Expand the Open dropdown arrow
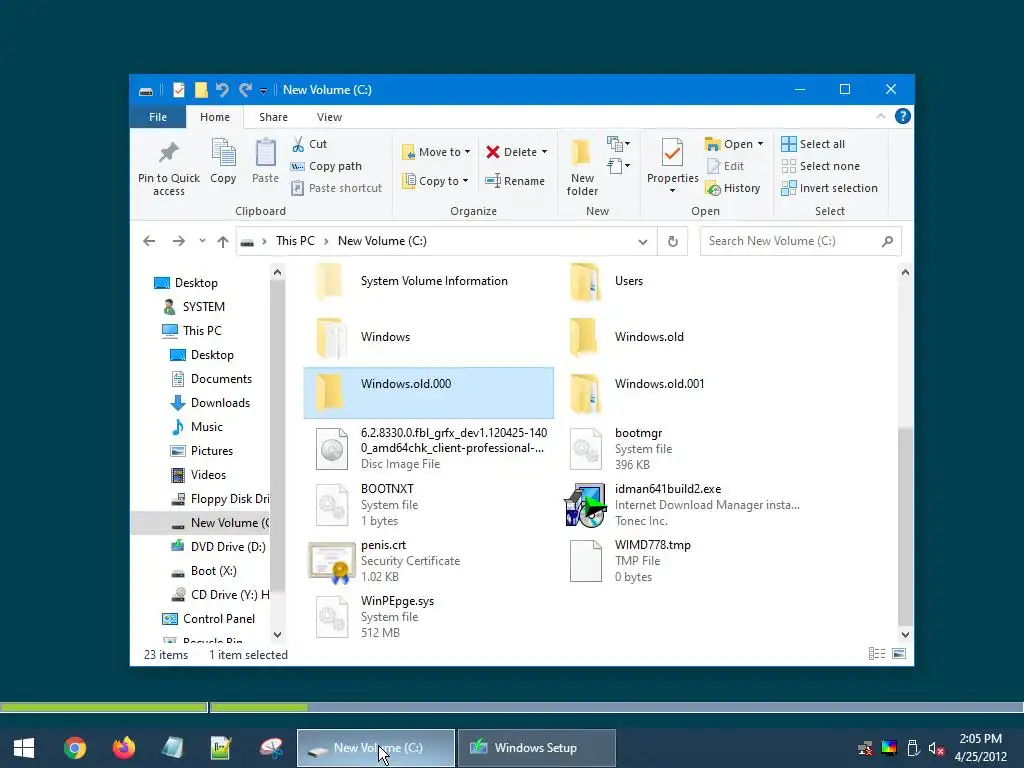1024x768 pixels. (760, 144)
